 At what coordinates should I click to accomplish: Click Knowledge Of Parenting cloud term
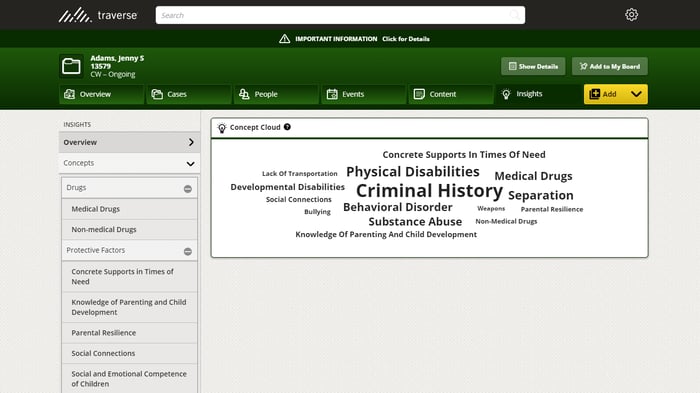[386, 234]
